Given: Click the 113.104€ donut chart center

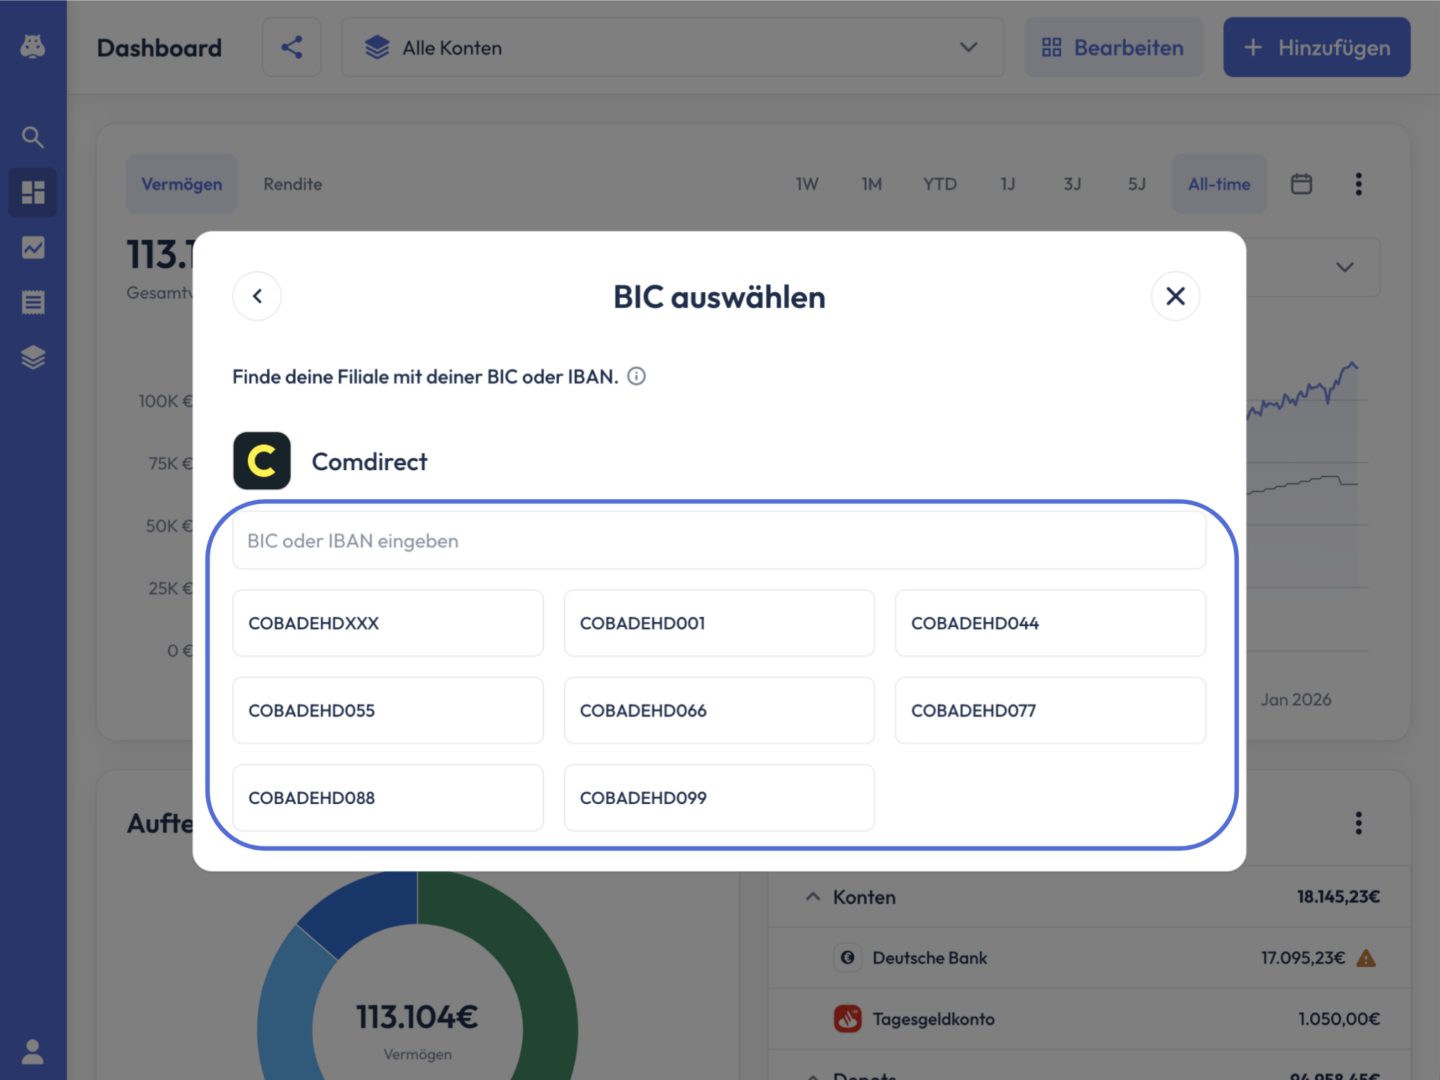Looking at the screenshot, I should 417,1017.
